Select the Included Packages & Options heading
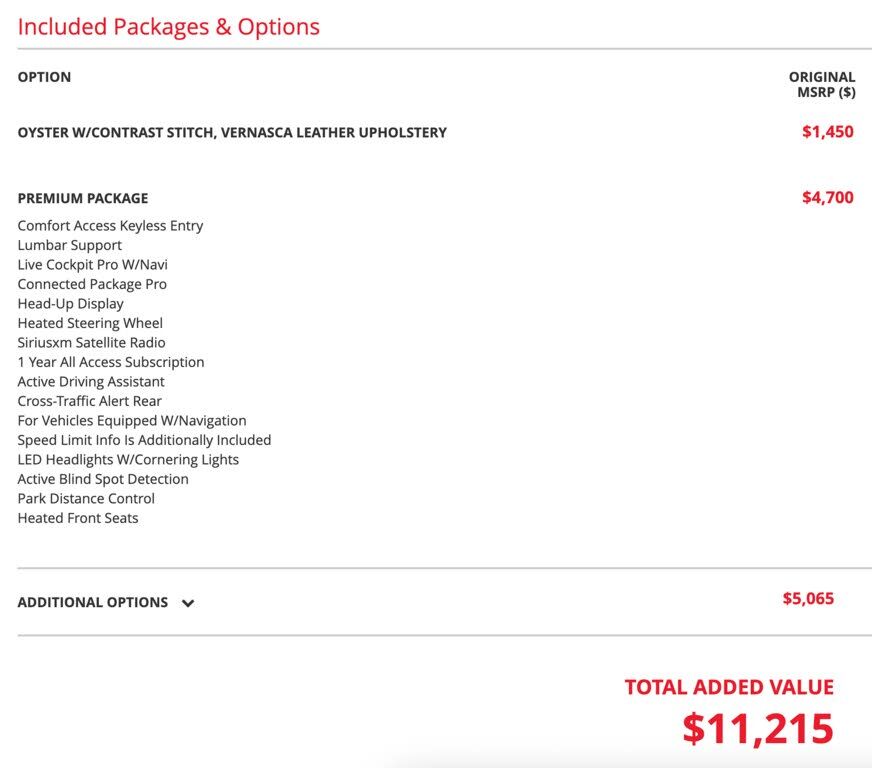This screenshot has height=768, width=872. point(169,27)
